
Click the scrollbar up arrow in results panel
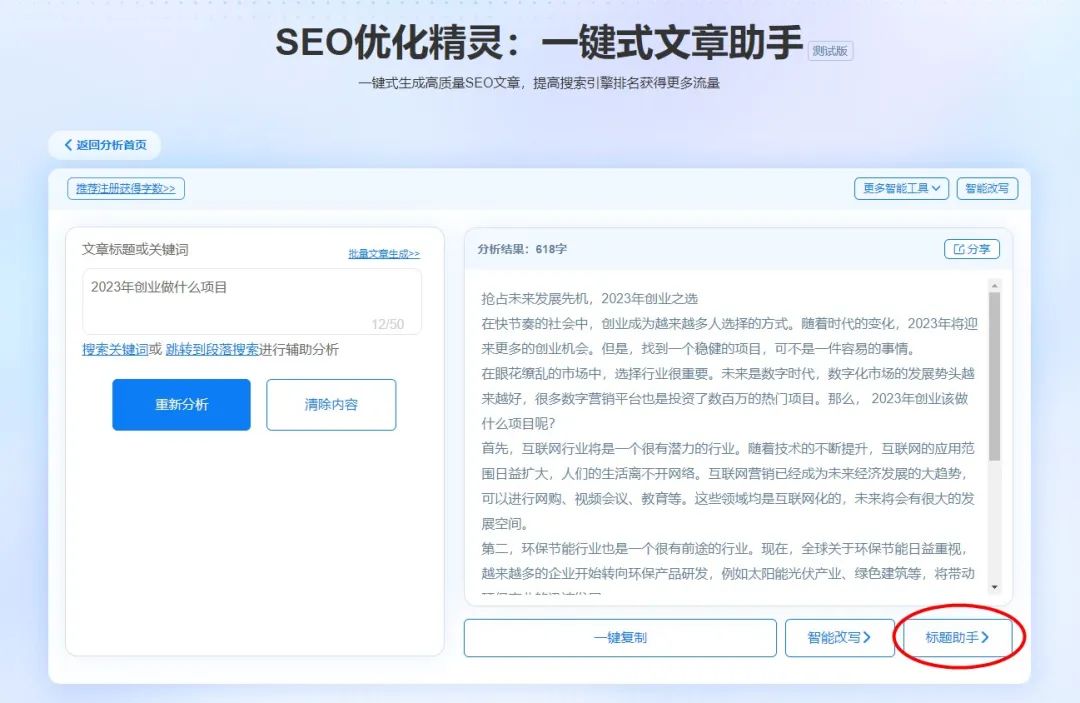pyautogui.click(x=996, y=287)
